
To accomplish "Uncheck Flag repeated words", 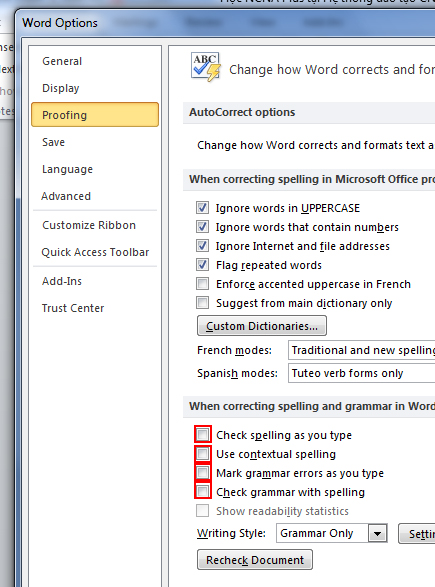I will pyautogui.click(x=203, y=265).
